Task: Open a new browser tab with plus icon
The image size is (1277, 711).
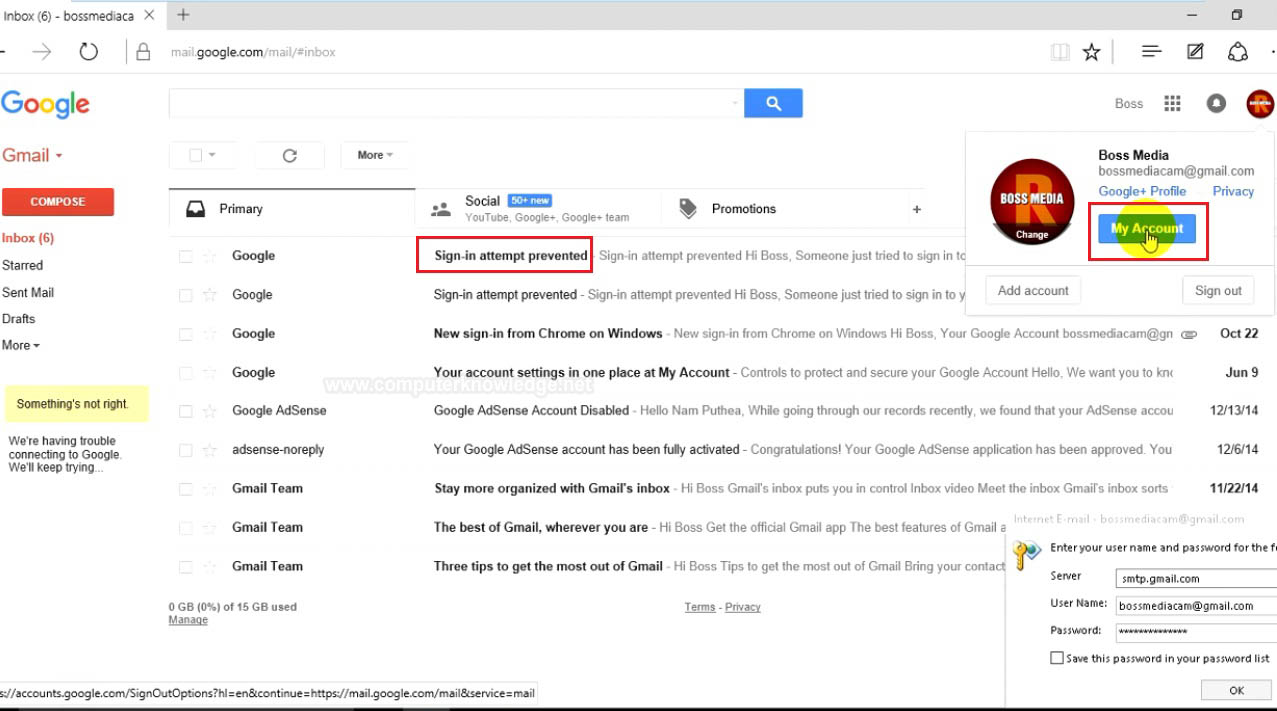Action: [x=183, y=15]
